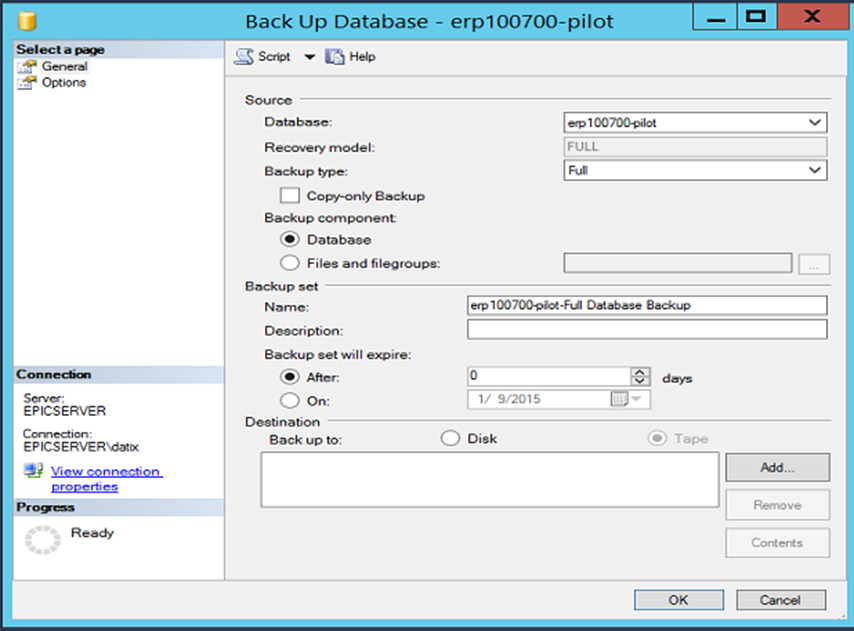Select the Files and filegroups radio button

click(x=289, y=262)
